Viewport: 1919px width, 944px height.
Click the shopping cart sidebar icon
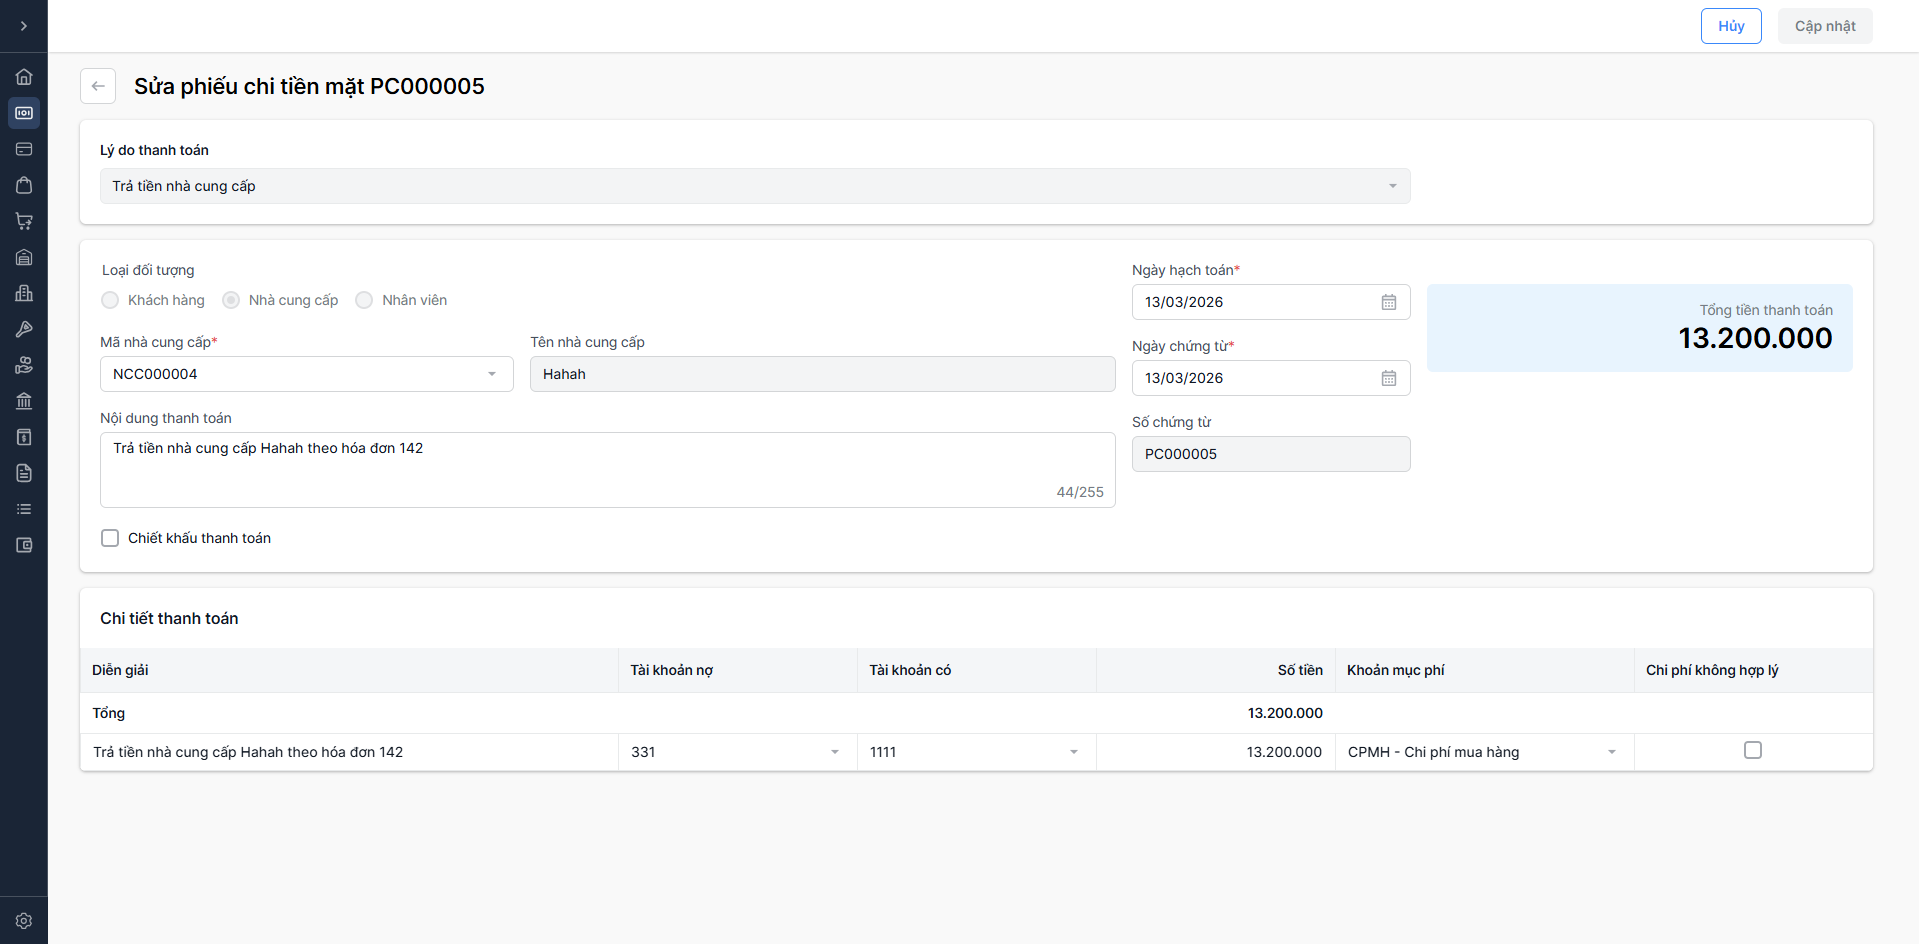[x=24, y=221]
